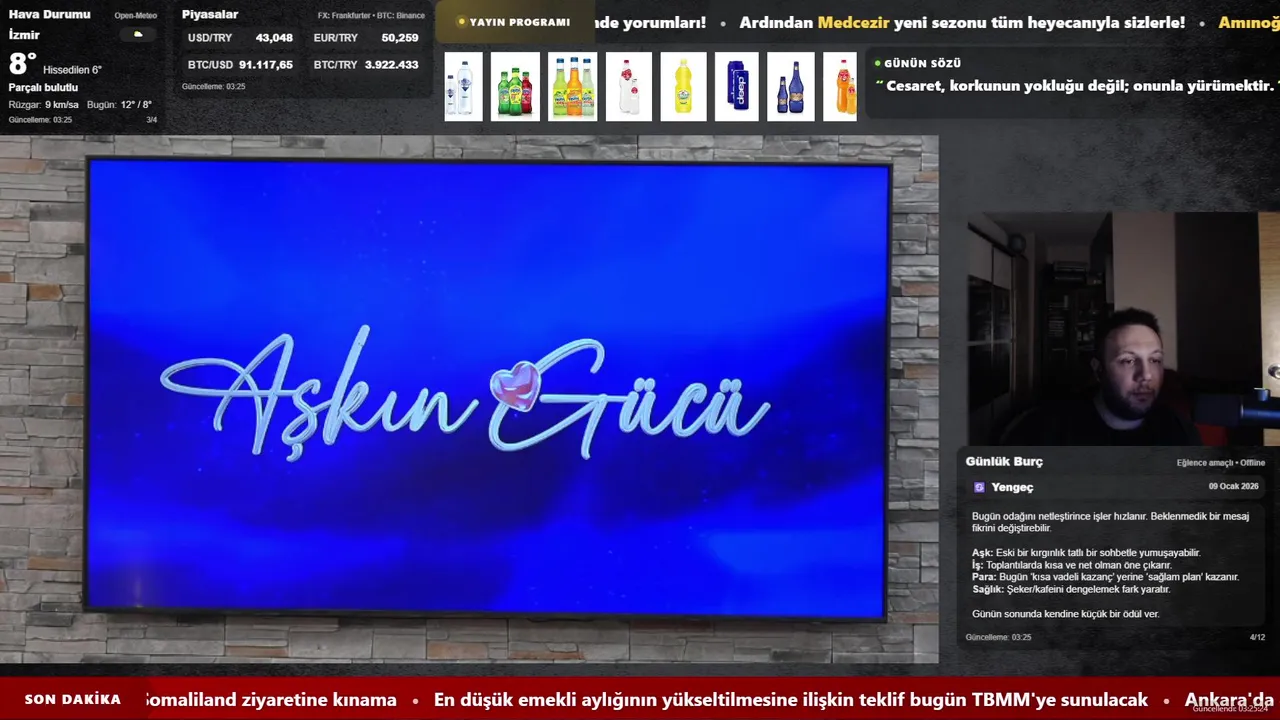Image resolution: width=1280 pixels, height=720 pixels.
Task: Click the yellow dot beside YAYIN PROGRAMI
Action: (x=461, y=22)
